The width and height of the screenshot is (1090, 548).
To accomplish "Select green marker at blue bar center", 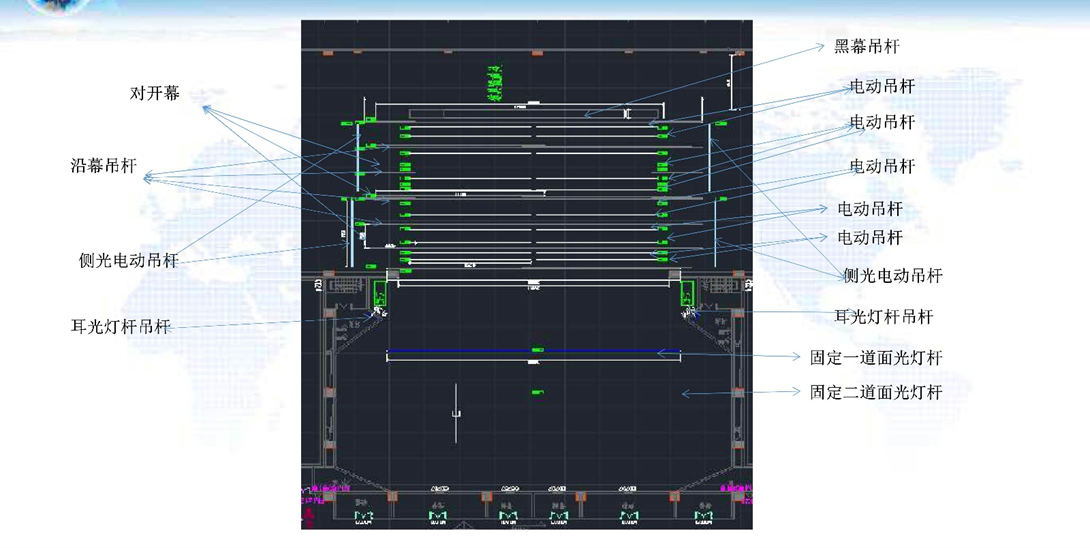I will pos(537,350).
